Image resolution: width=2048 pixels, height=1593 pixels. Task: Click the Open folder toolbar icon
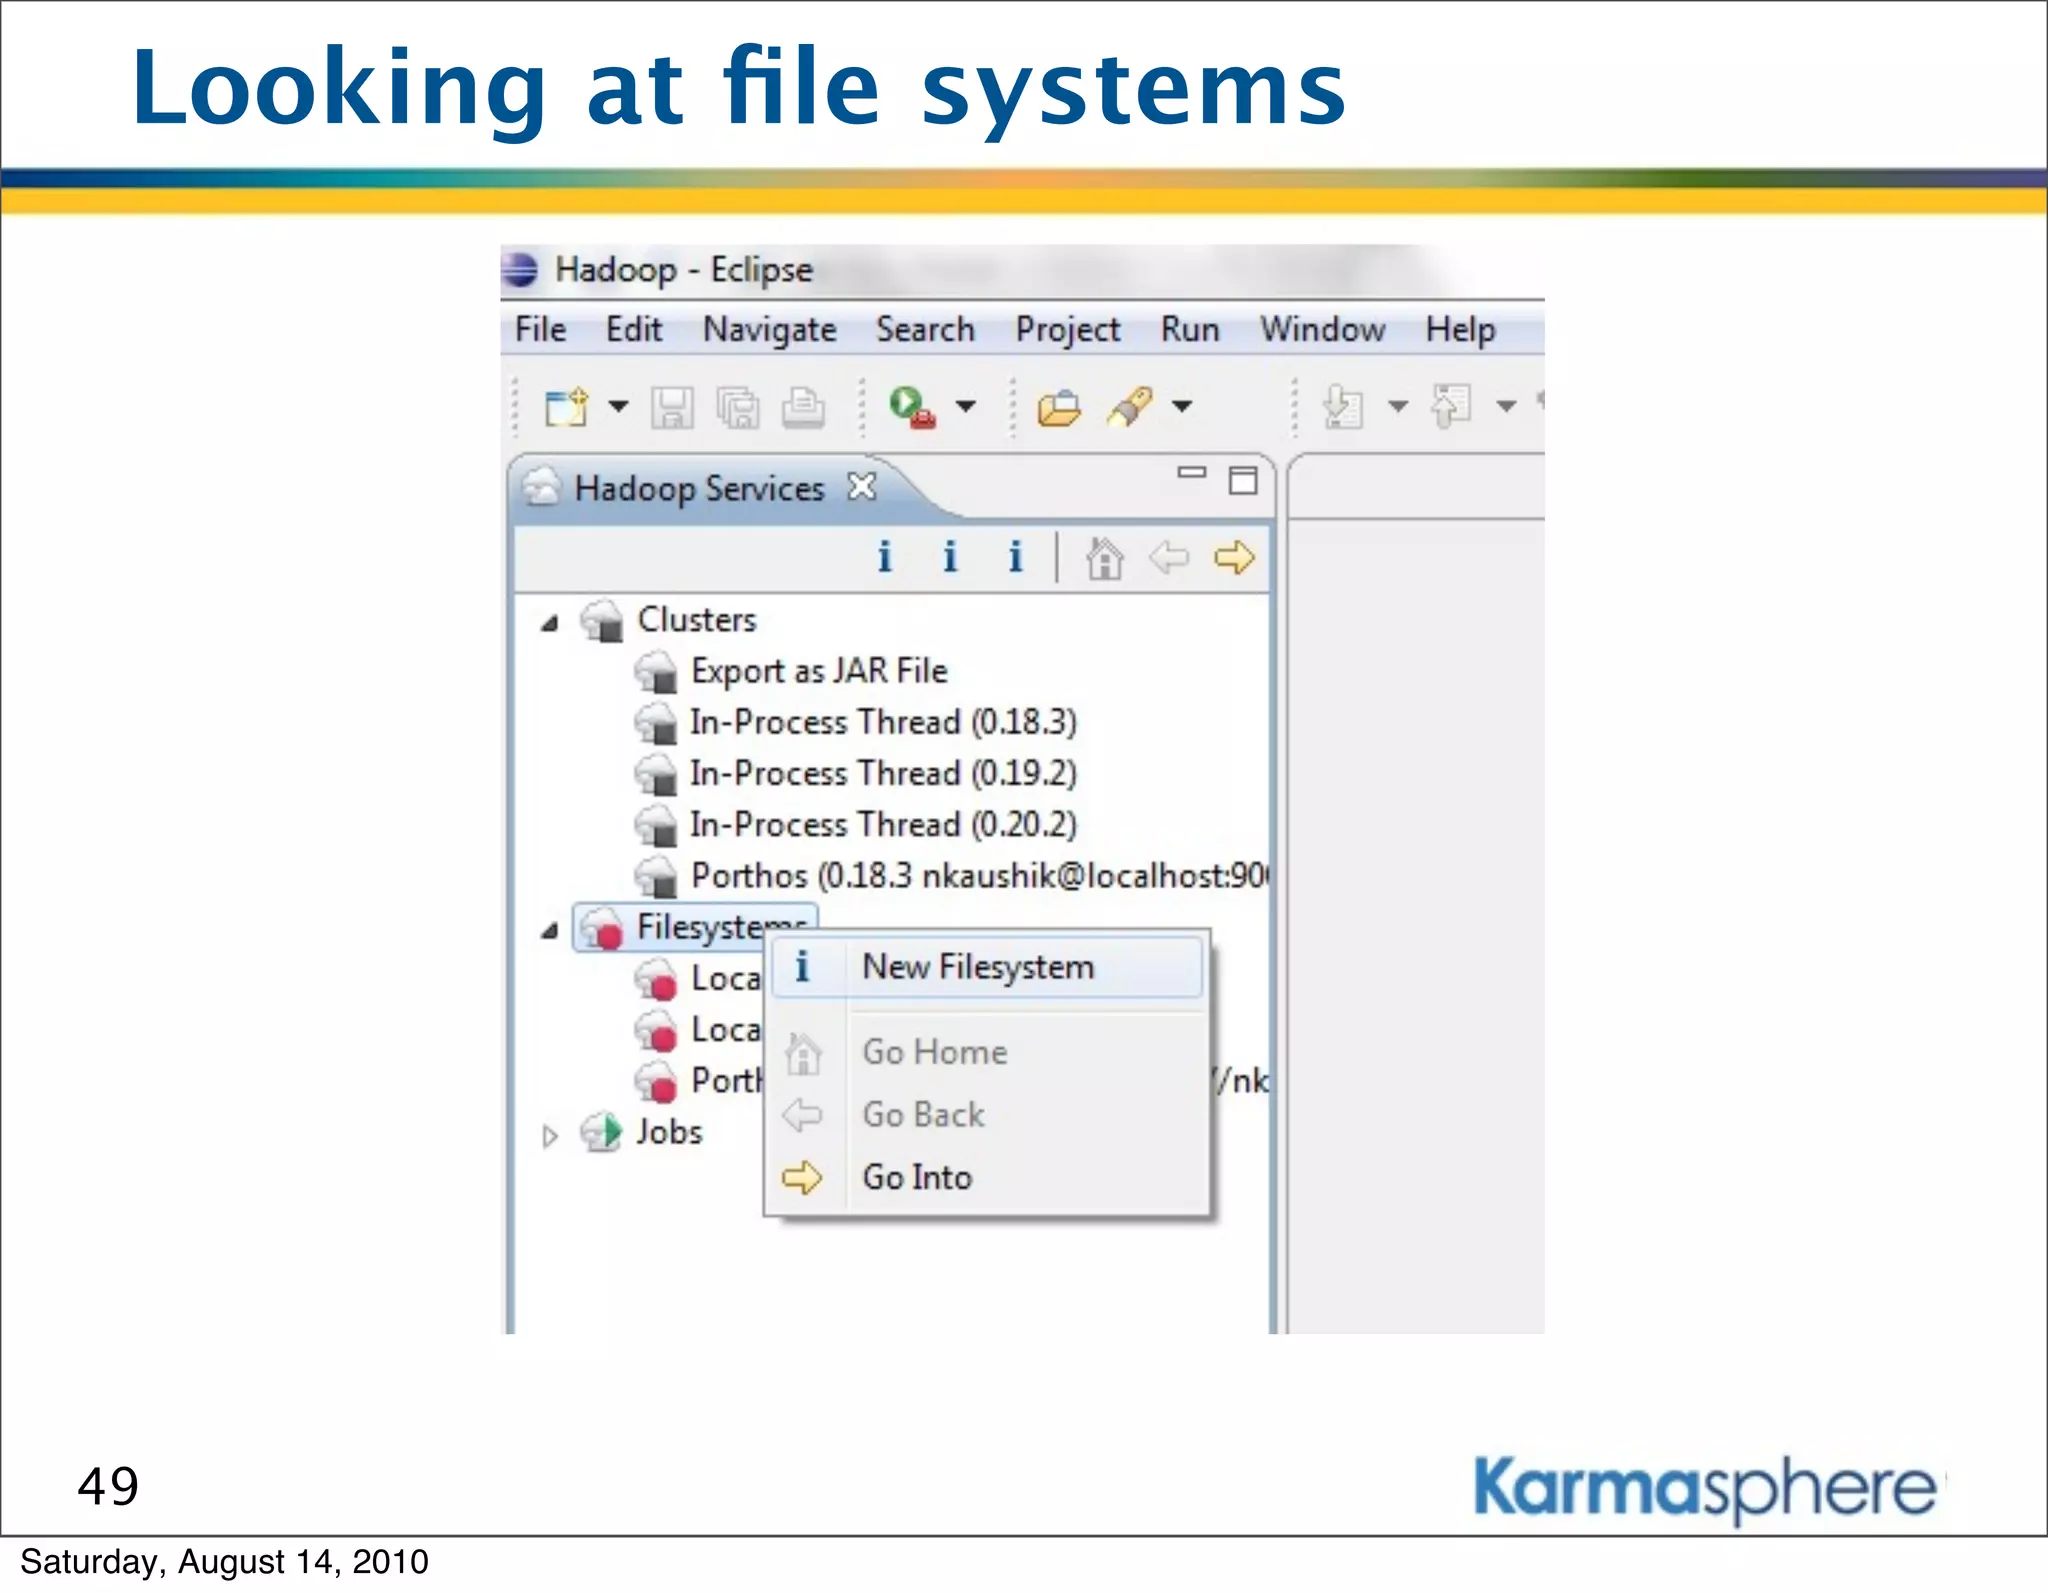(1059, 408)
